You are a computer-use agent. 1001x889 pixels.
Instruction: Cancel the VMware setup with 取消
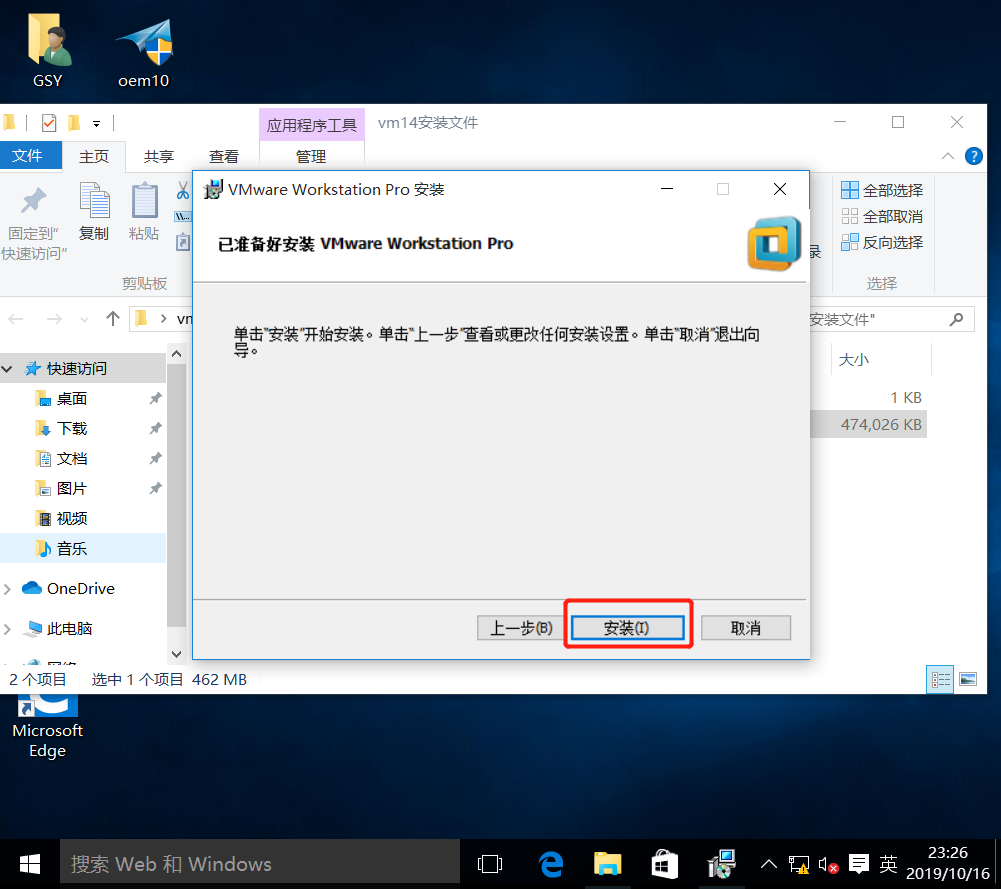(x=746, y=628)
